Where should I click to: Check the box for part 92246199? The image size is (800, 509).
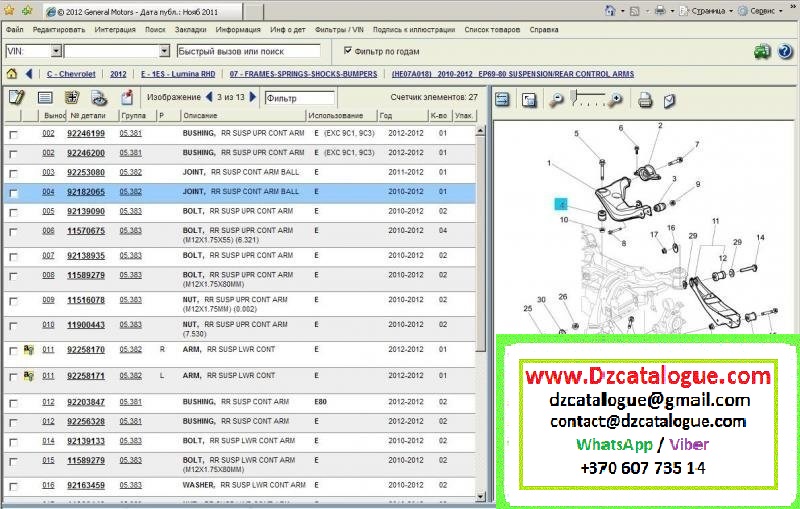coord(13,135)
